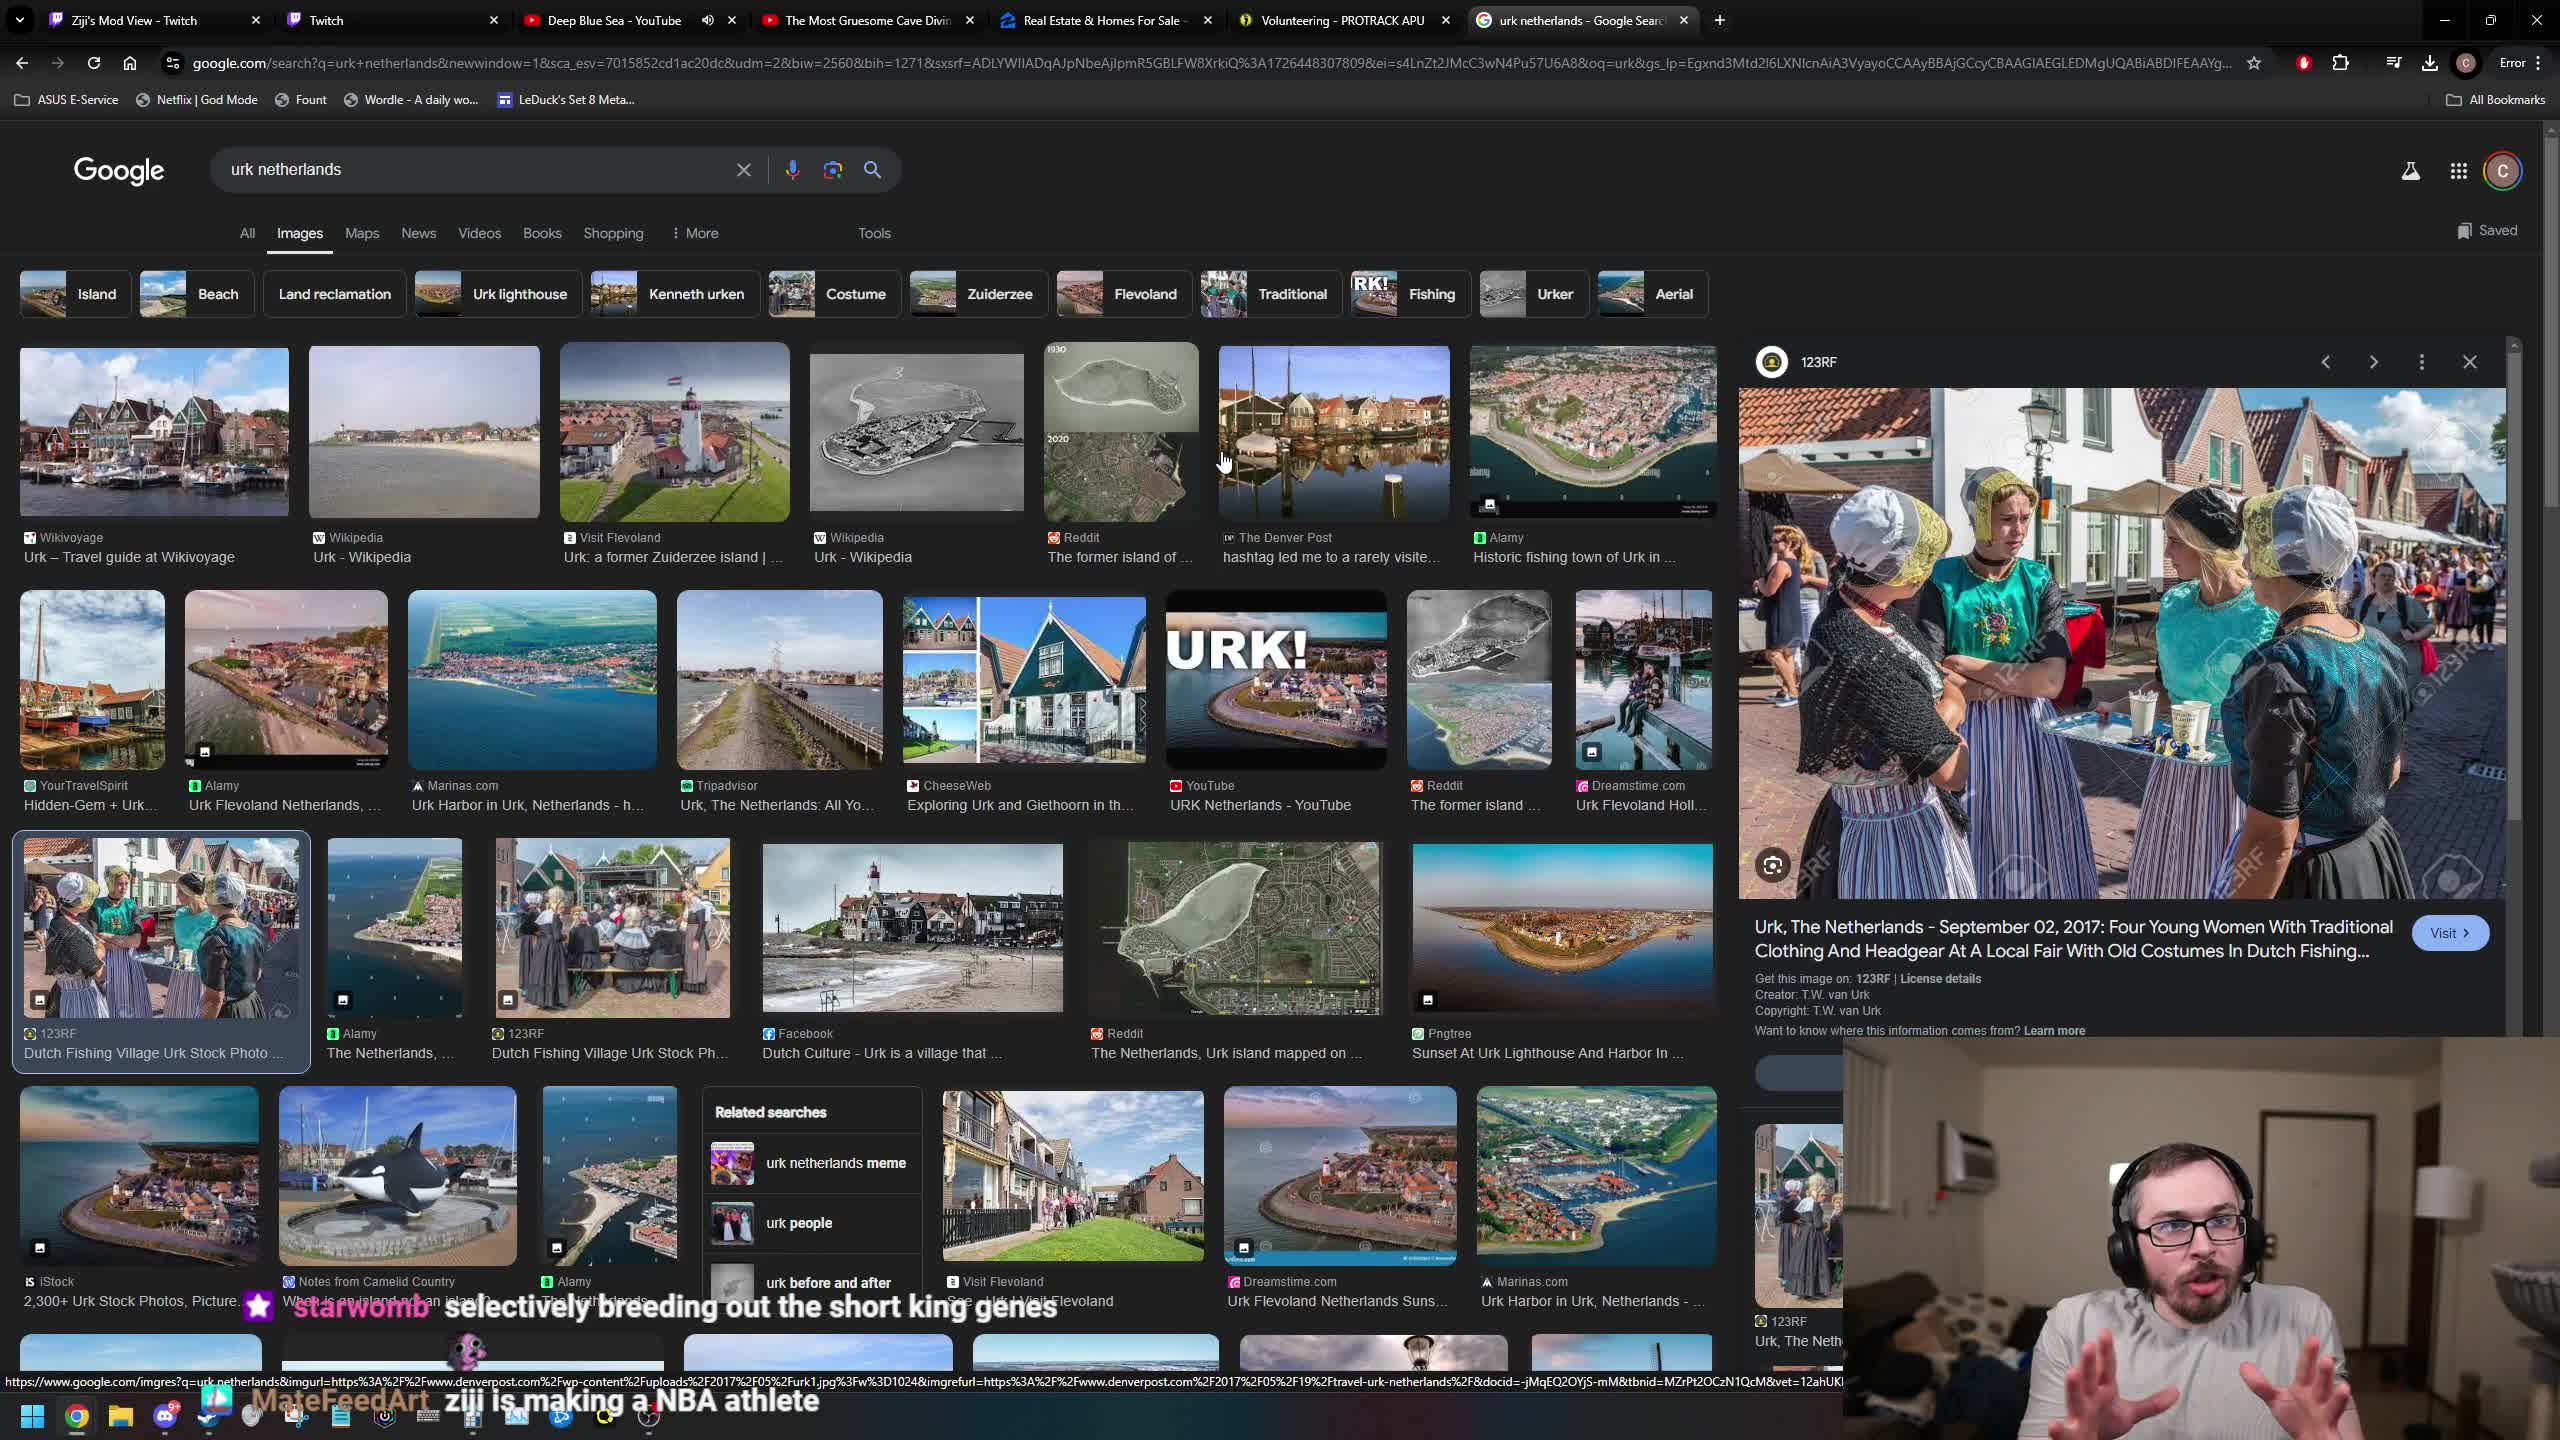Expand the More search filters menu
Viewport: 2560px width, 1440px height.
tap(695, 233)
